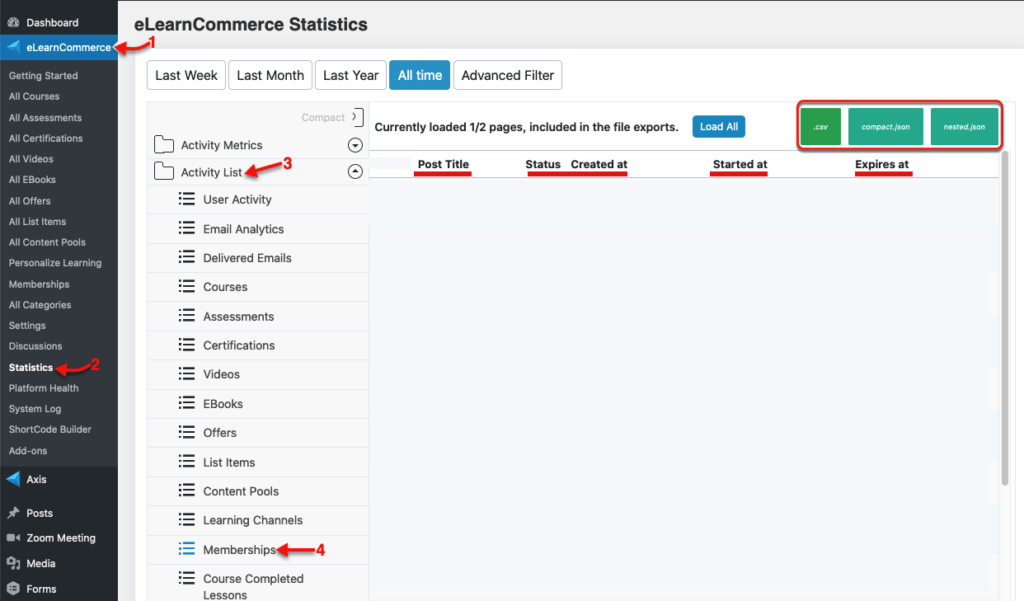Select the Last Month filter
The width and height of the screenshot is (1024, 601).
(x=270, y=75)
